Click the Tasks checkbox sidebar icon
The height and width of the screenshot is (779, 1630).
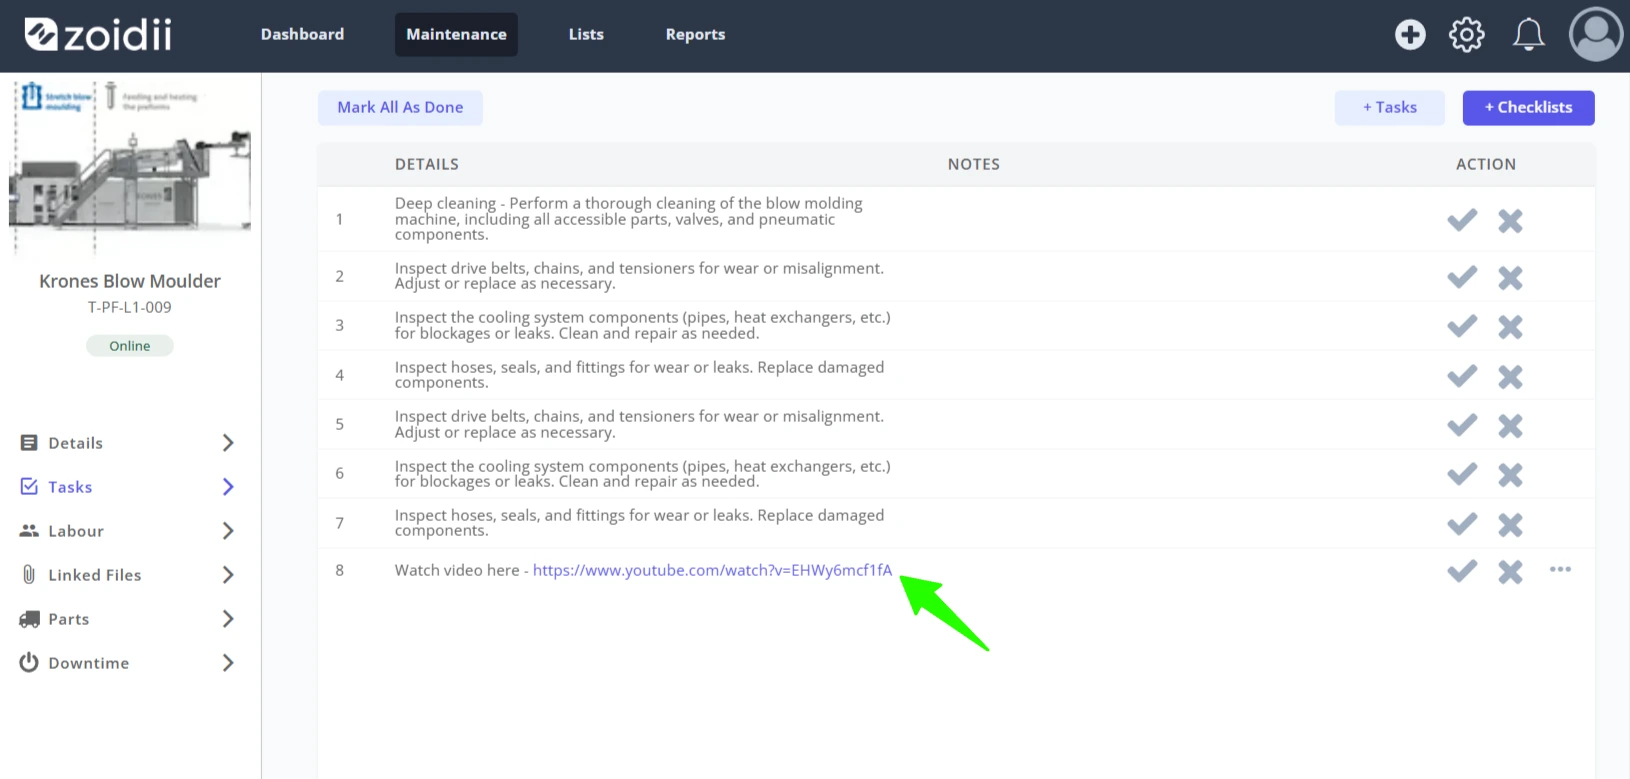coord(29,486)
